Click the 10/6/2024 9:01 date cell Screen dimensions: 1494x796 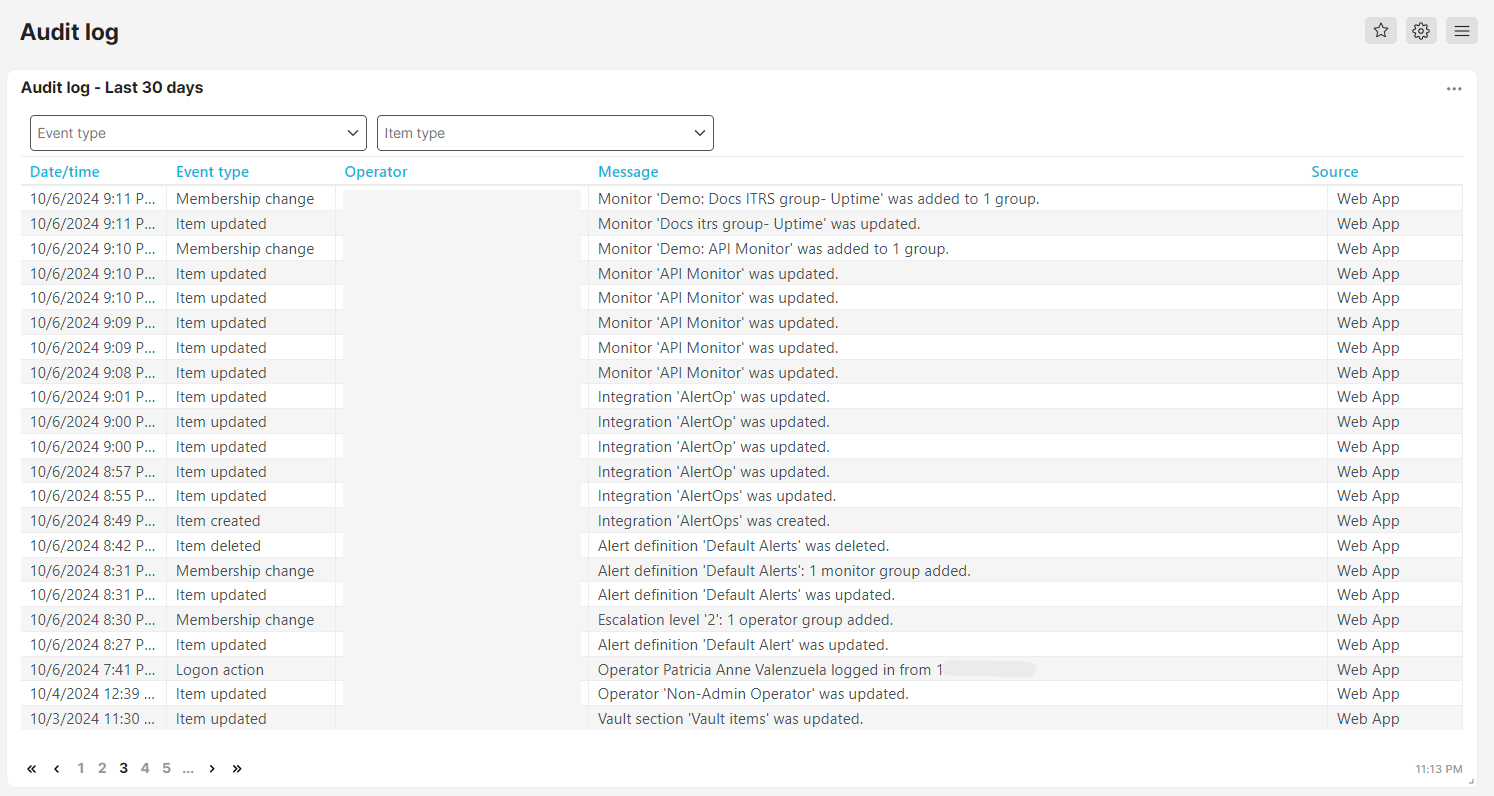[x=92, y=397]
